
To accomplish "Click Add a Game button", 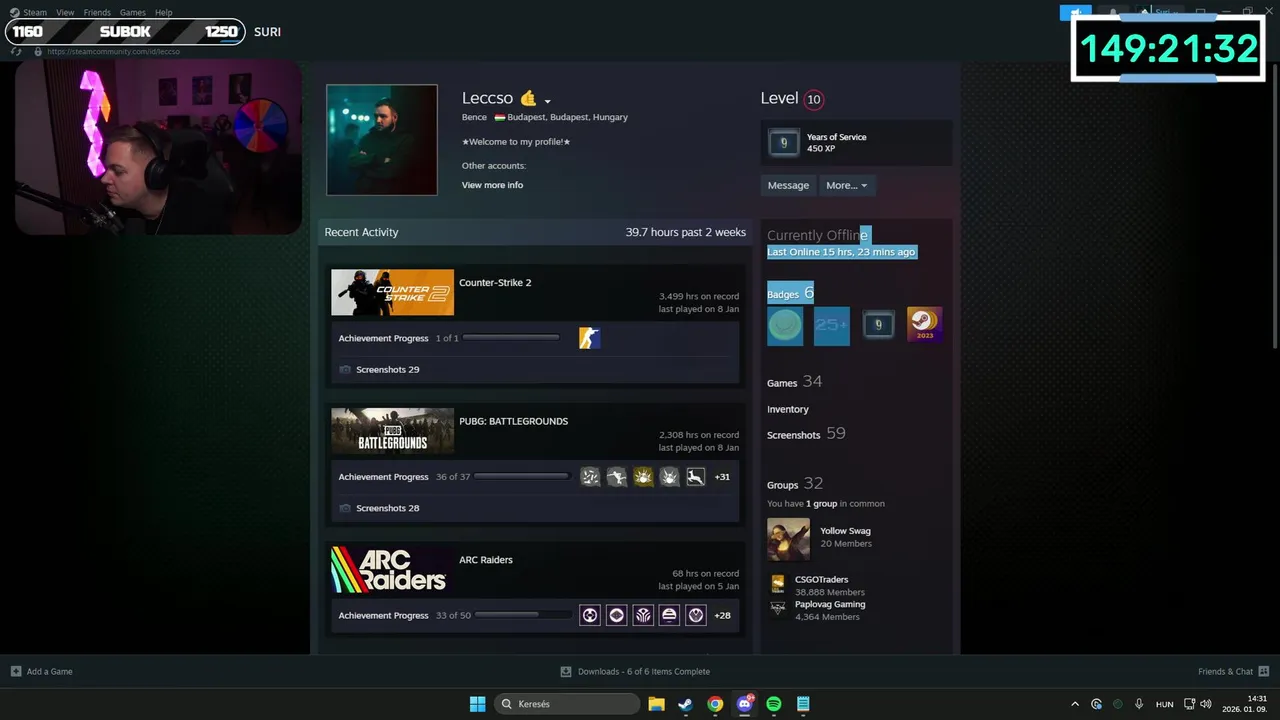I will 42,672.
